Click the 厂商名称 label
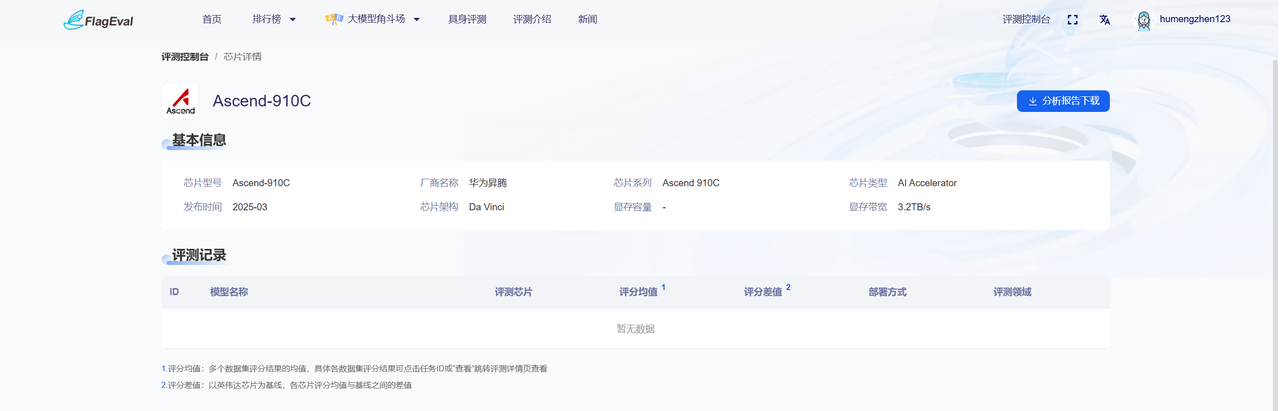The height and width of the screenshot is (411, 1280). pyautogui.click(x=439, y=183)
